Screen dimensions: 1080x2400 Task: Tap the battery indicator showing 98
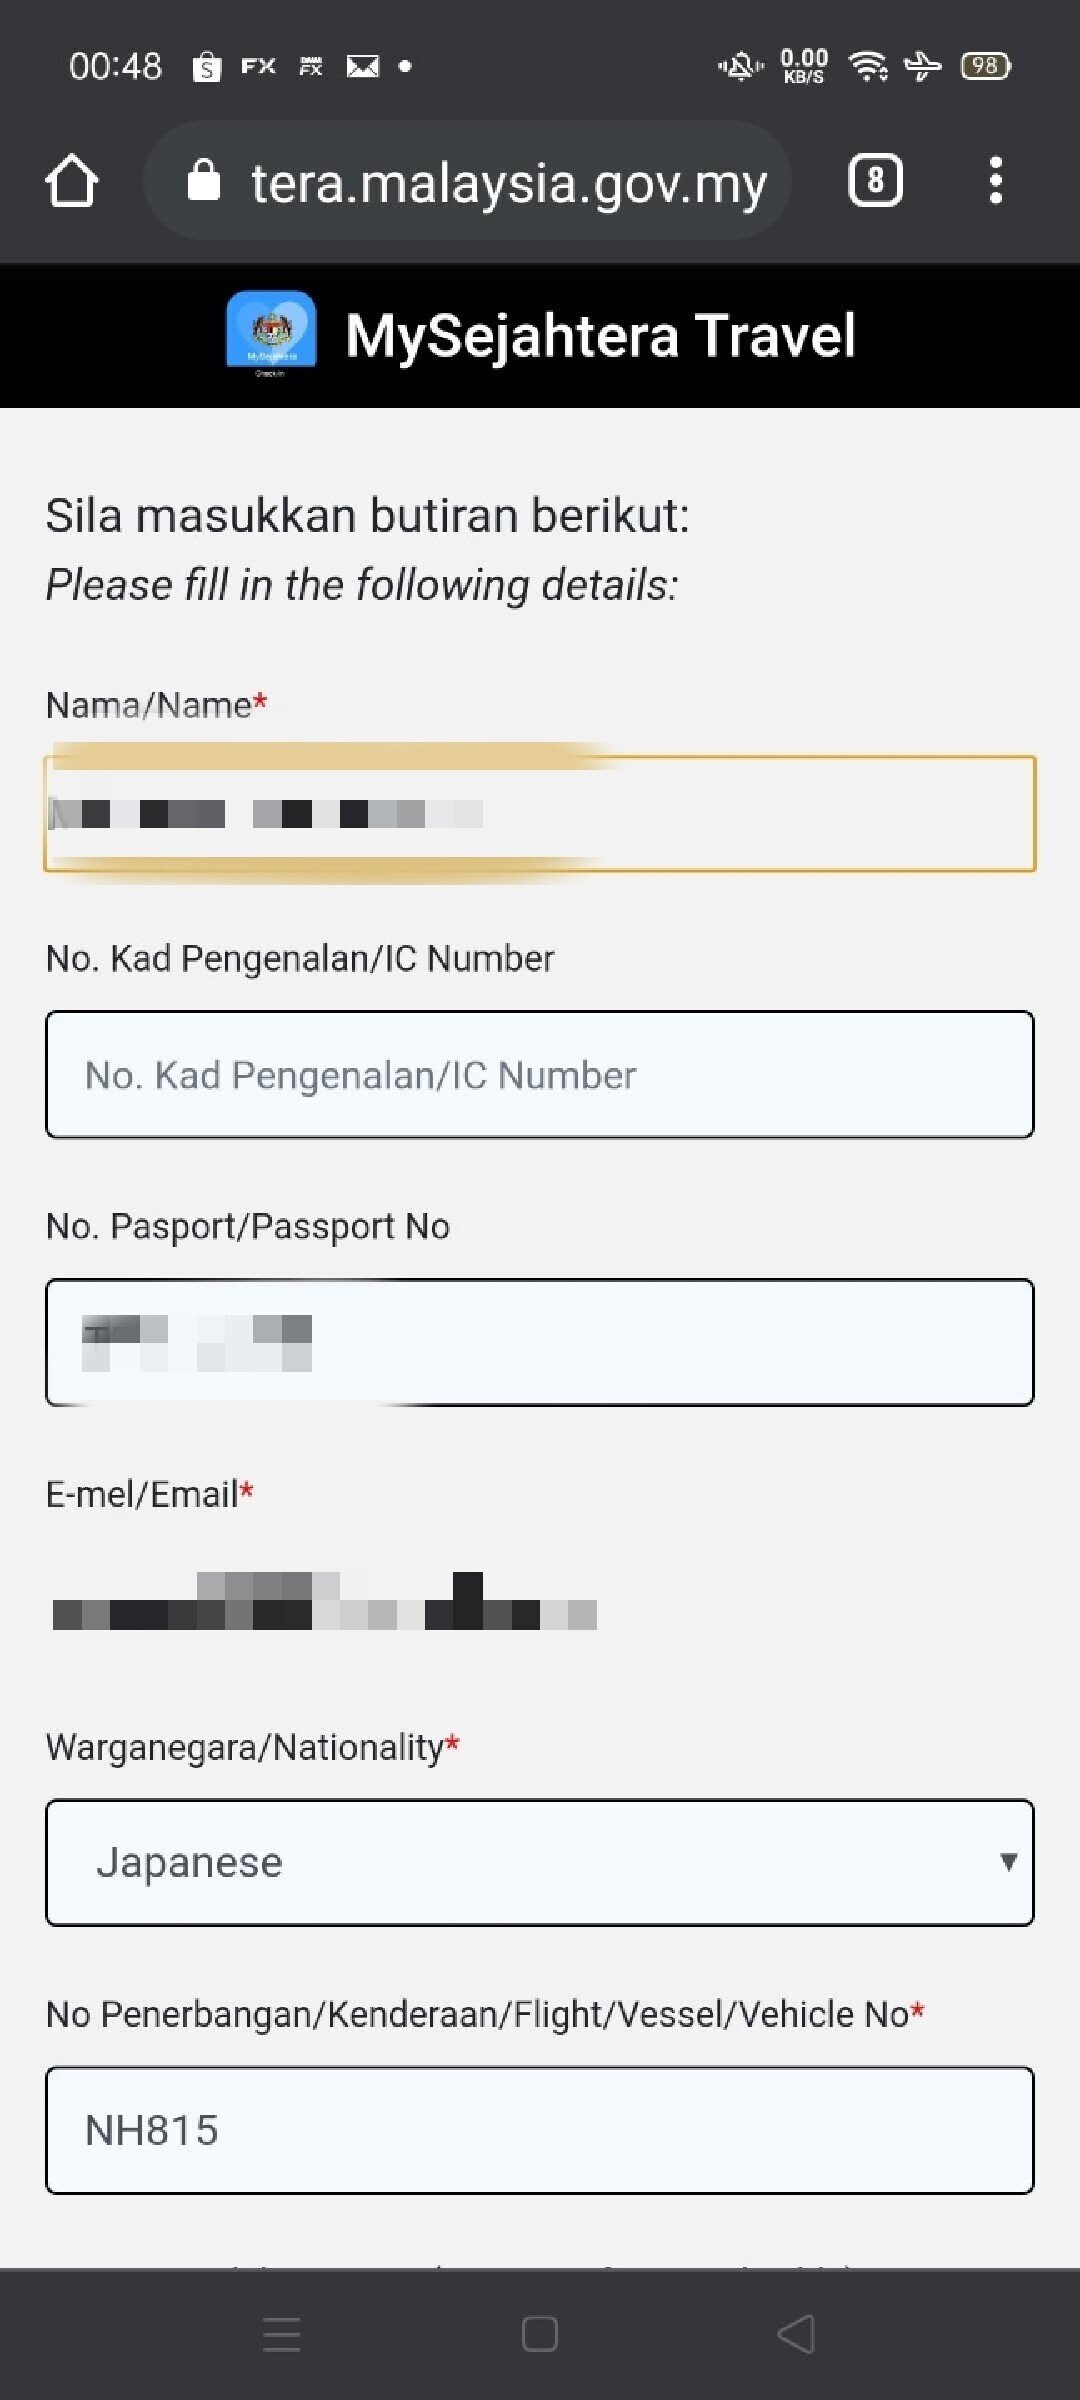pos(985,66)
